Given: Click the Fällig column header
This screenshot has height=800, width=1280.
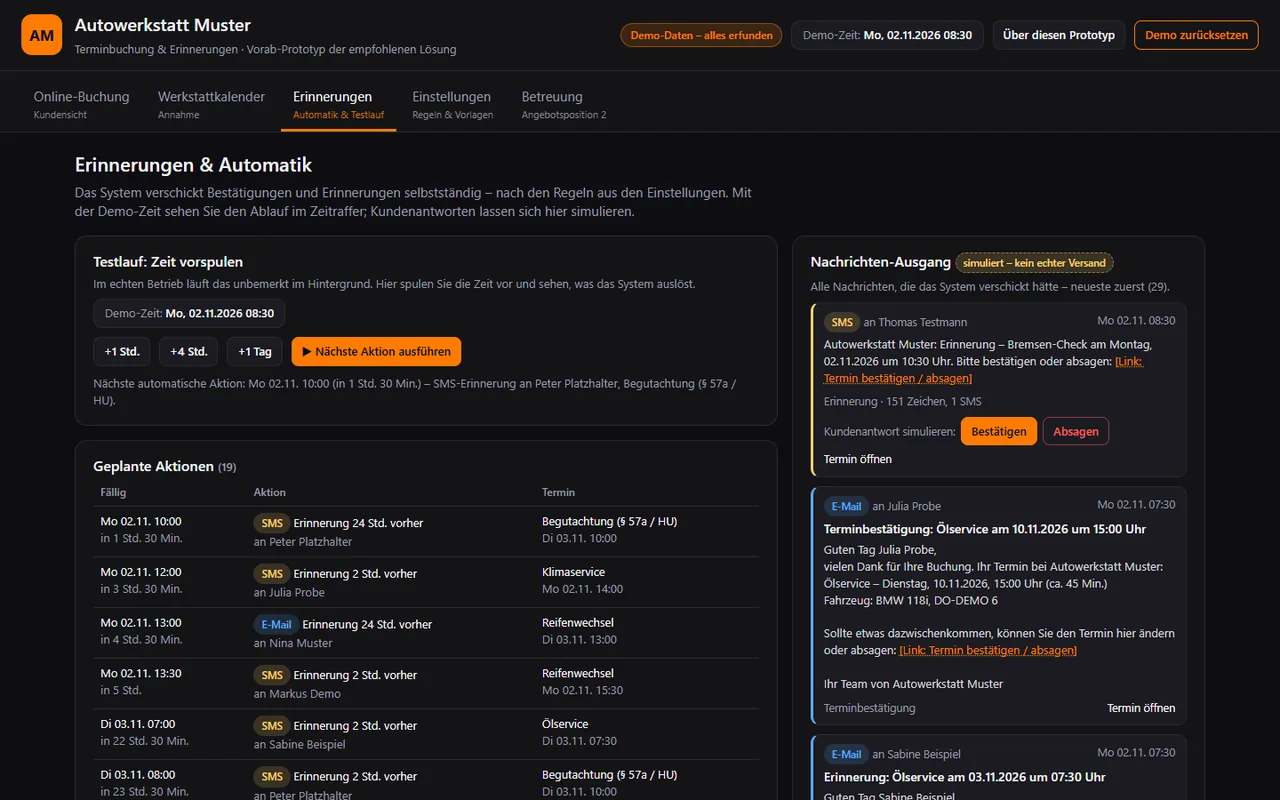Looking at the screenshot, I should pos(114,492).
